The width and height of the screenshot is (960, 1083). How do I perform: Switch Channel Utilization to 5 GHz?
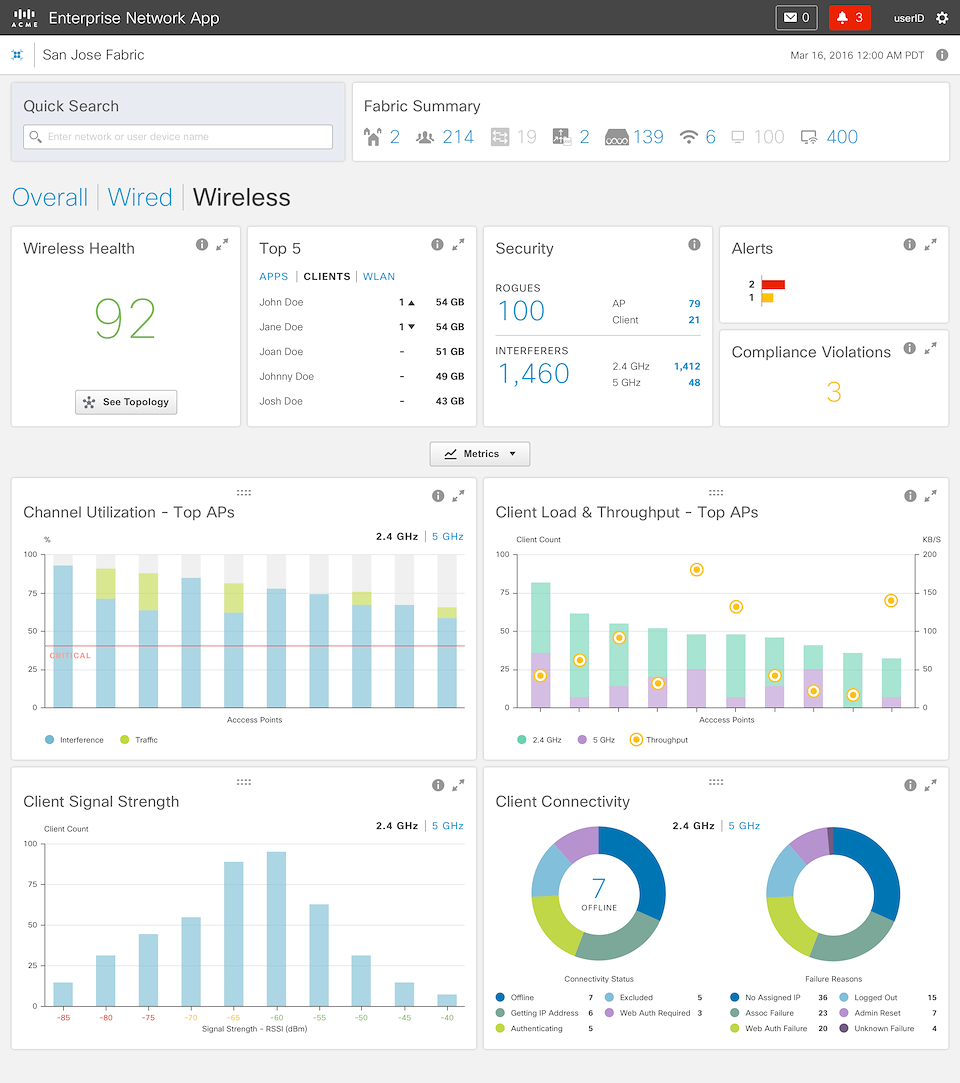pyautogui.click(x=448, y=537)
